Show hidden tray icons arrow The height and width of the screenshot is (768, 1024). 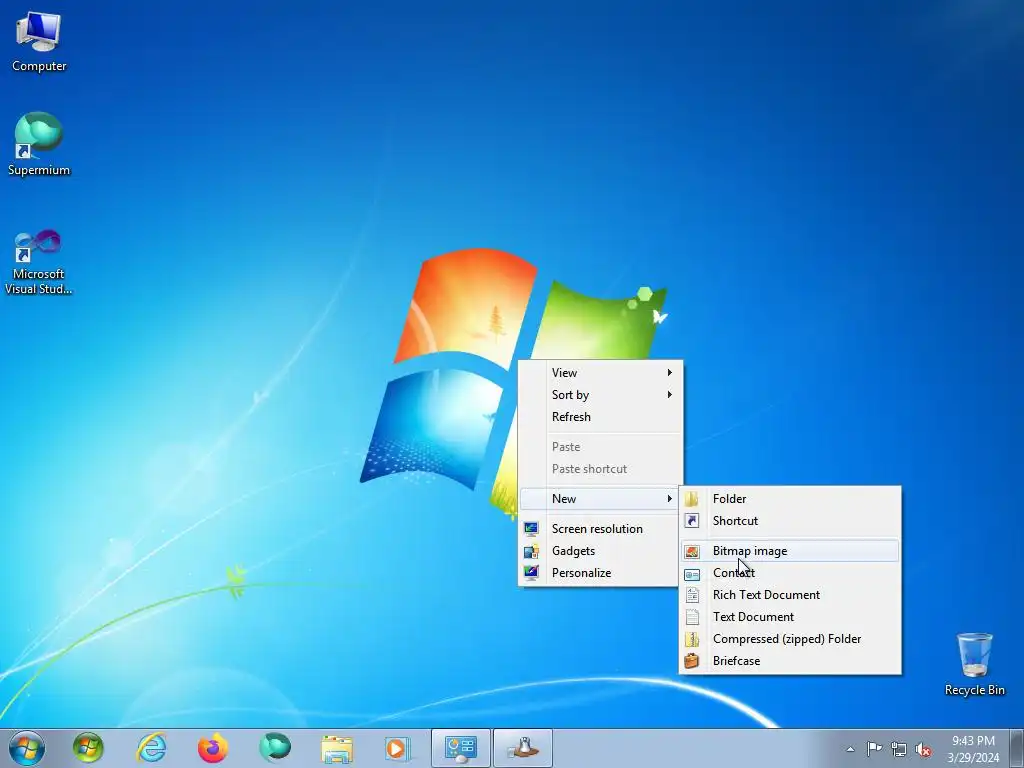pos(850,749)
